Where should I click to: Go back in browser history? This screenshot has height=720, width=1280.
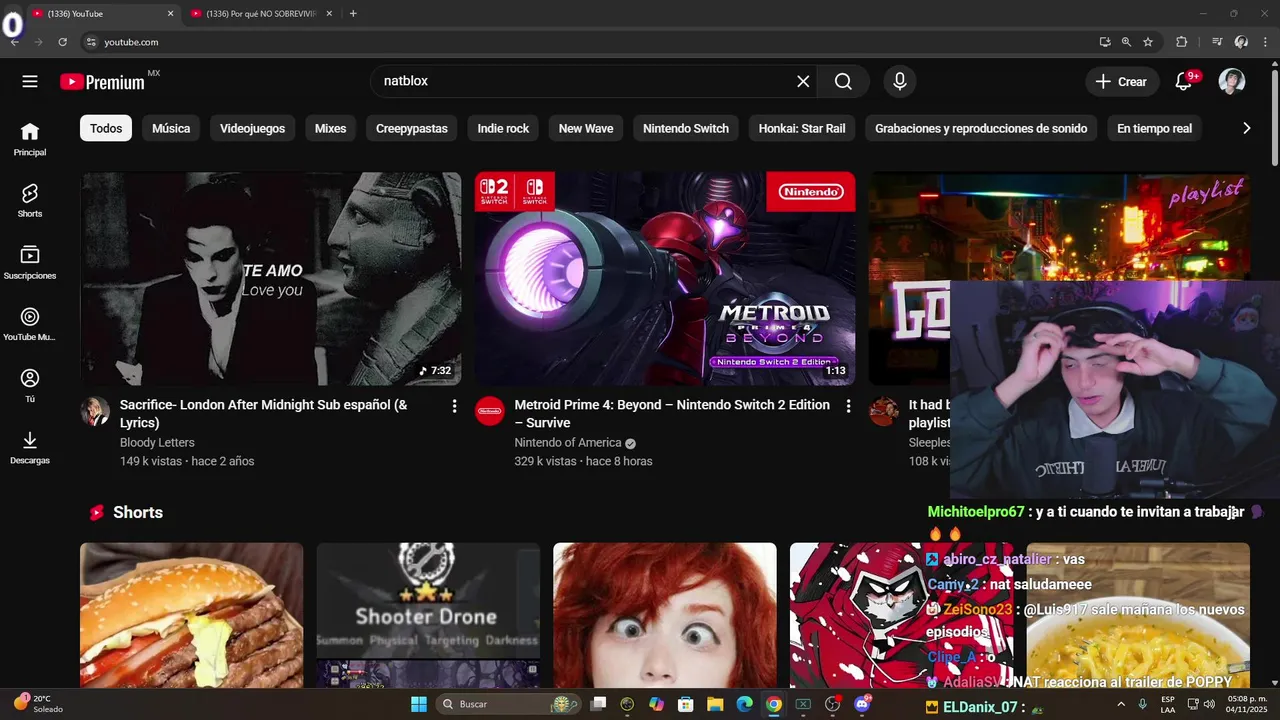(x=15, y=42)
